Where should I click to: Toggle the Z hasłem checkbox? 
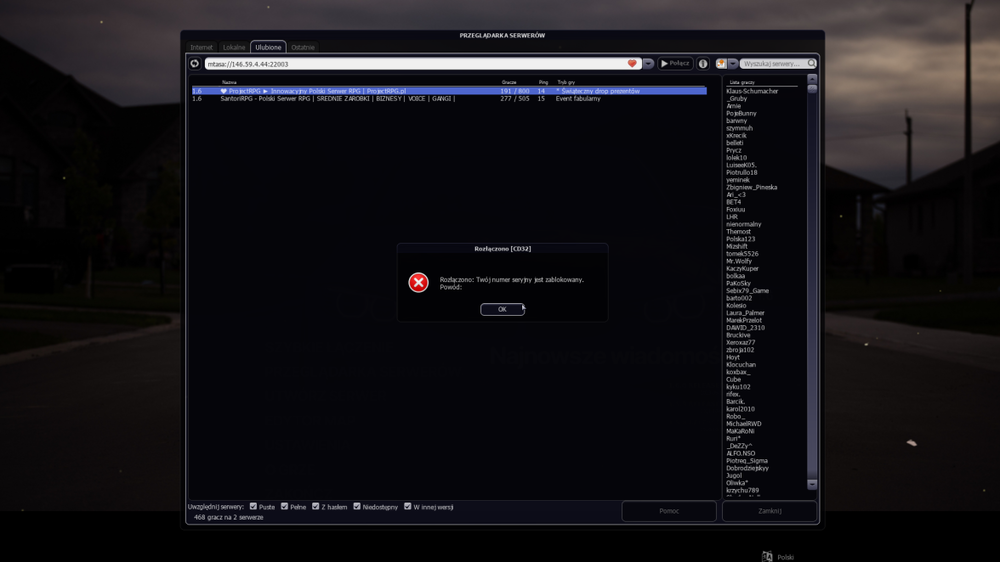click(316, 507)
